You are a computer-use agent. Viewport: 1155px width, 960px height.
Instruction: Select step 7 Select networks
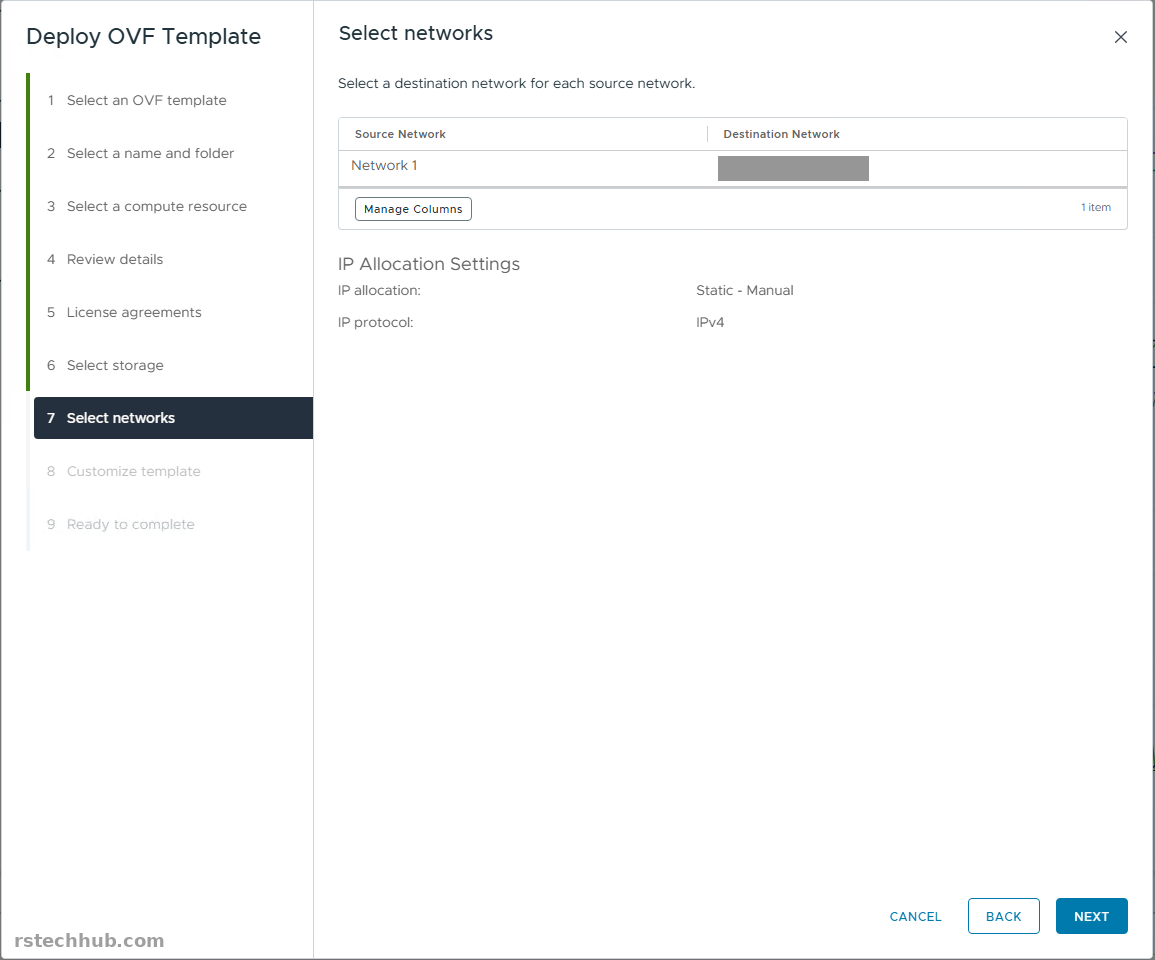pyautogui.click(x=173, y=418)
